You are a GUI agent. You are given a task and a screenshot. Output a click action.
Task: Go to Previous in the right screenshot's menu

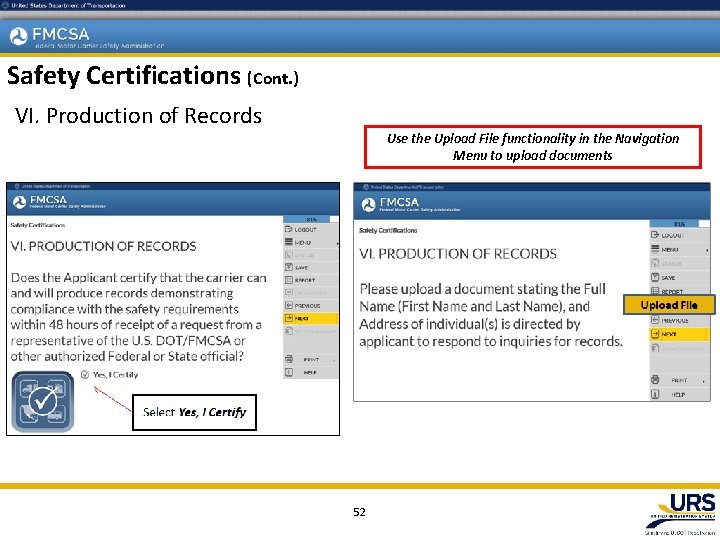(x=680, y=320)
